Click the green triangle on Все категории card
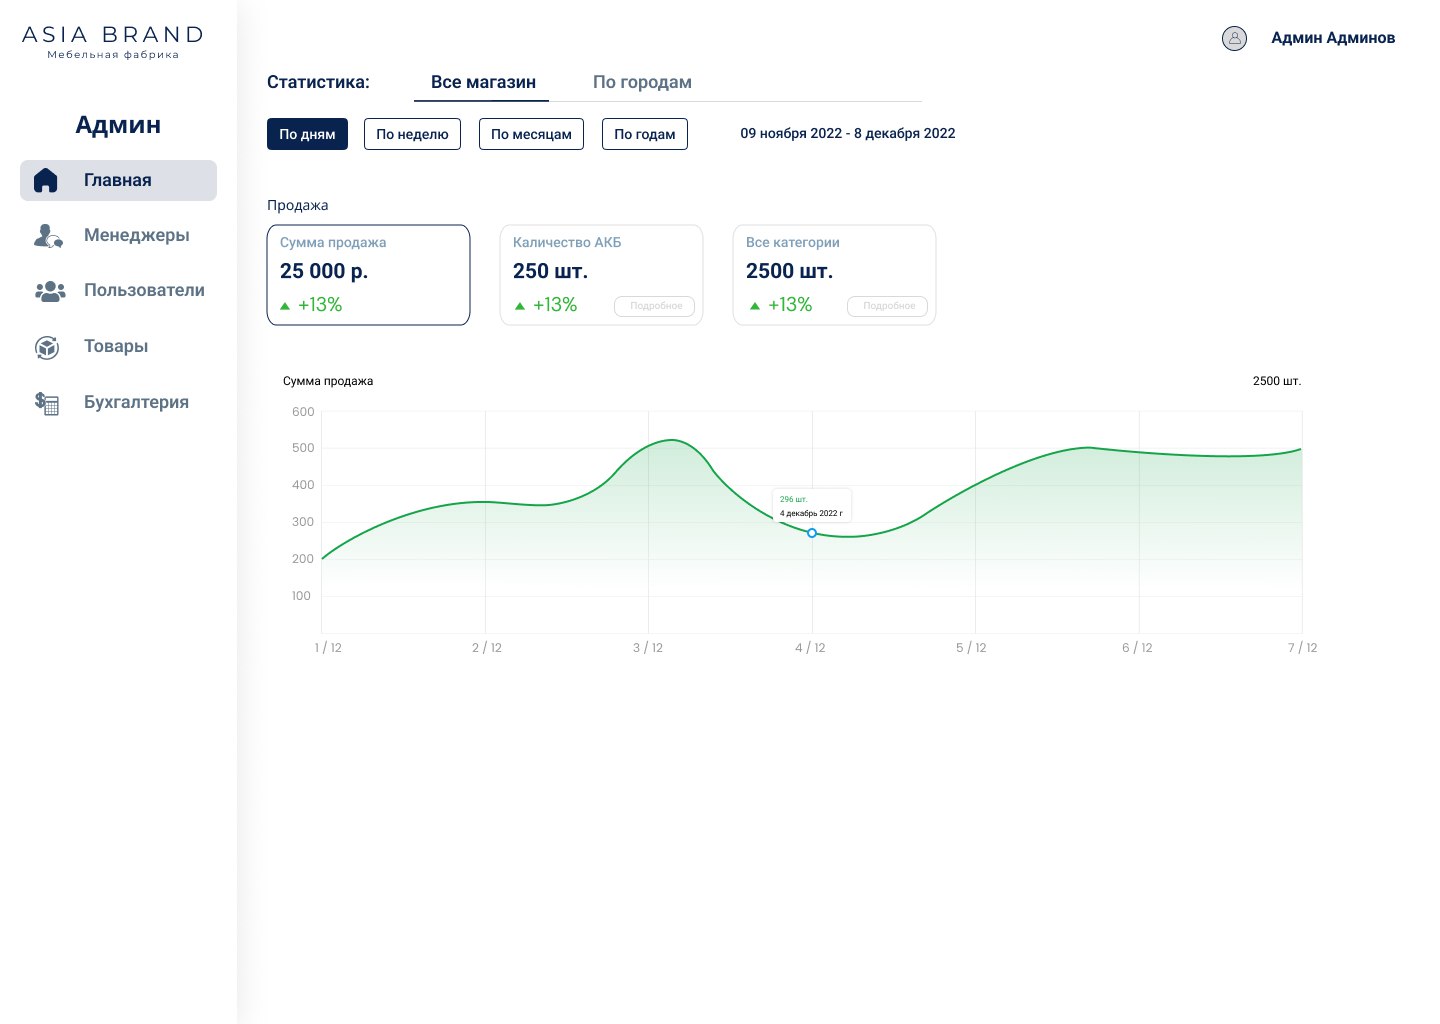The width and height of the screenshot is (1440, 1024). tap(755, 306)
